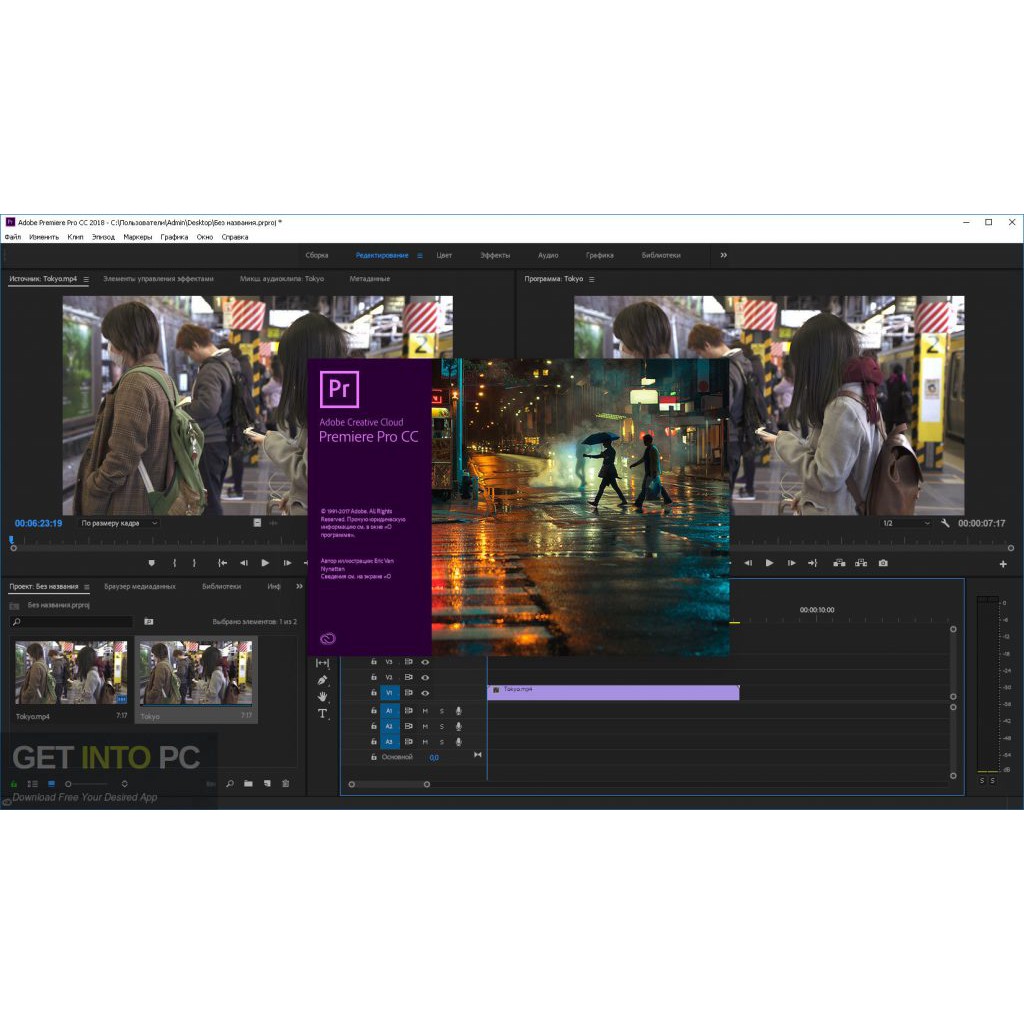The width and height of the screenshot is (1024, 1024).
Task: Select the Pen tool
Action: (323, 680)
